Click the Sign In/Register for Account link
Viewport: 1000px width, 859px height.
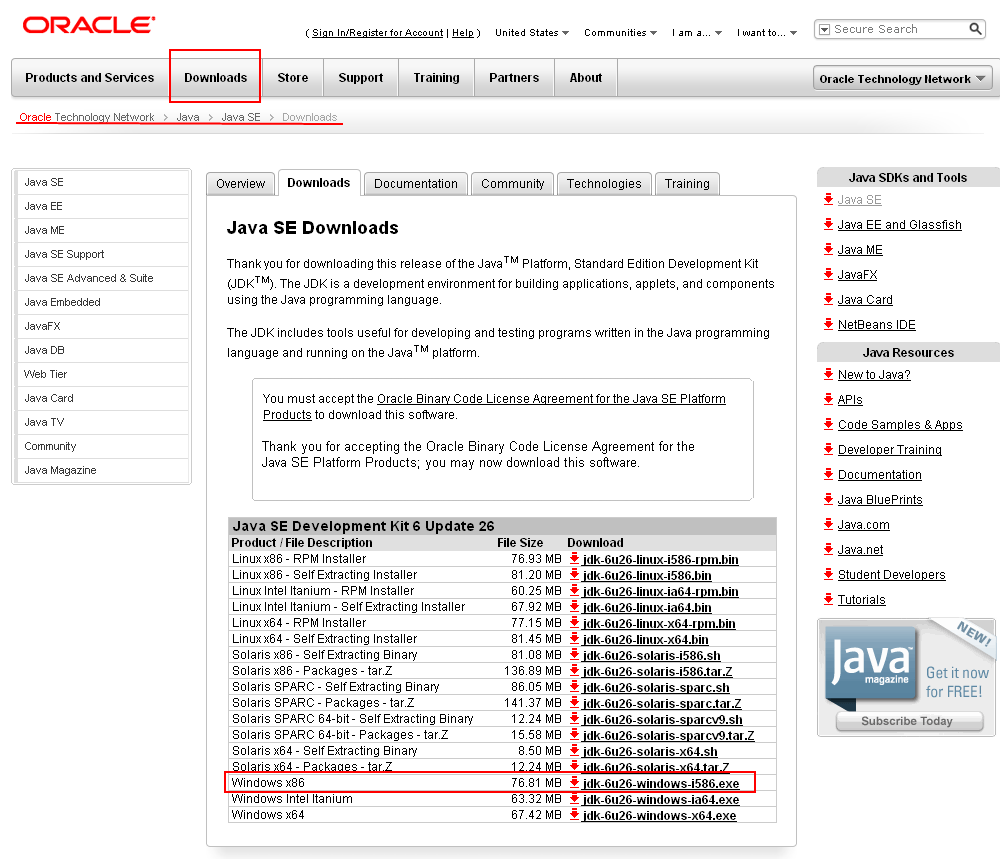point(378,33)
